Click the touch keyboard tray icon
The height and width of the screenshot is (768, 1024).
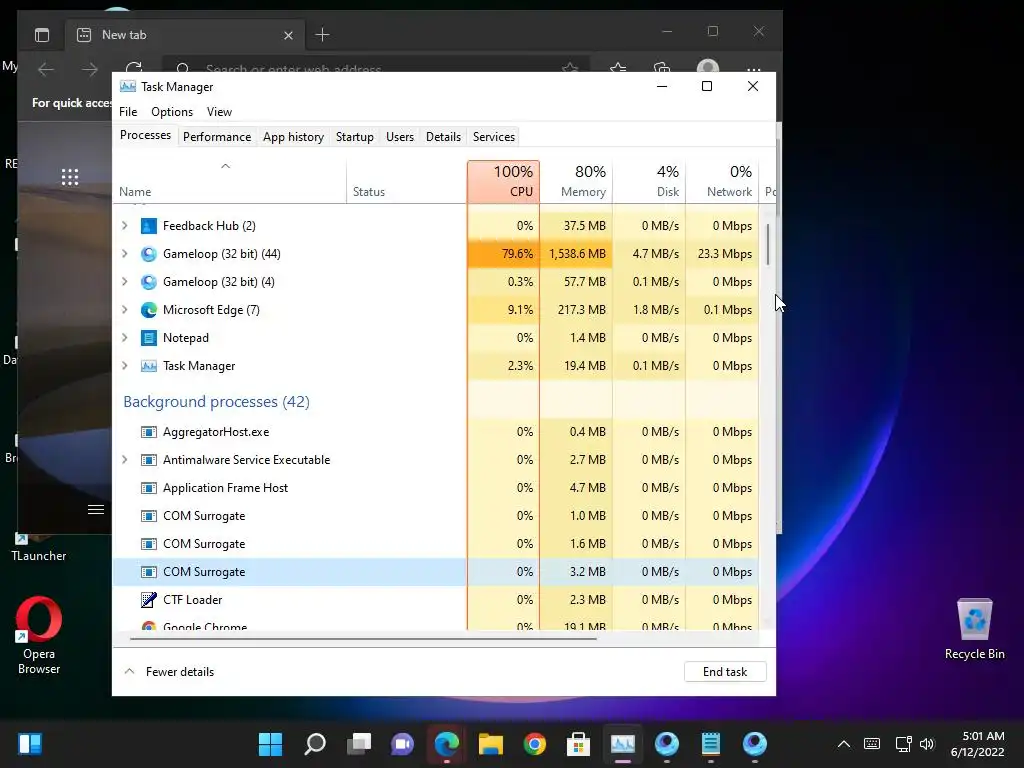coord(872,744)
